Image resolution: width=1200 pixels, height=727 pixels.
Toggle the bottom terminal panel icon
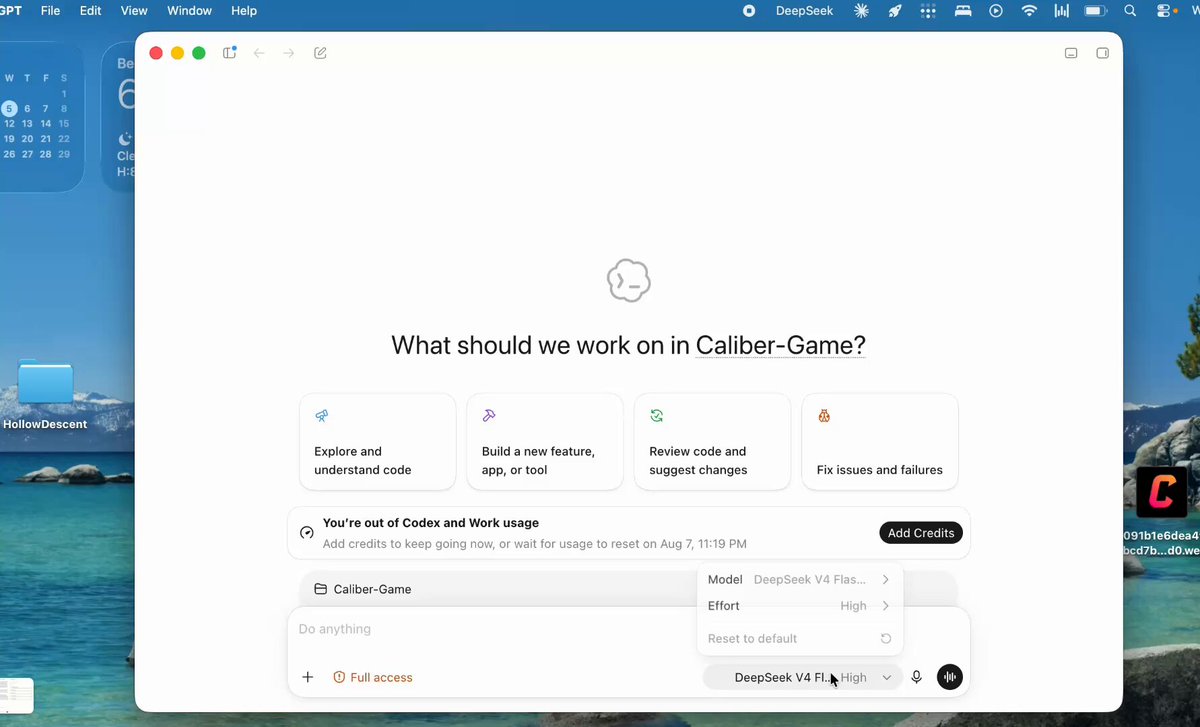tap(1071, 53)
